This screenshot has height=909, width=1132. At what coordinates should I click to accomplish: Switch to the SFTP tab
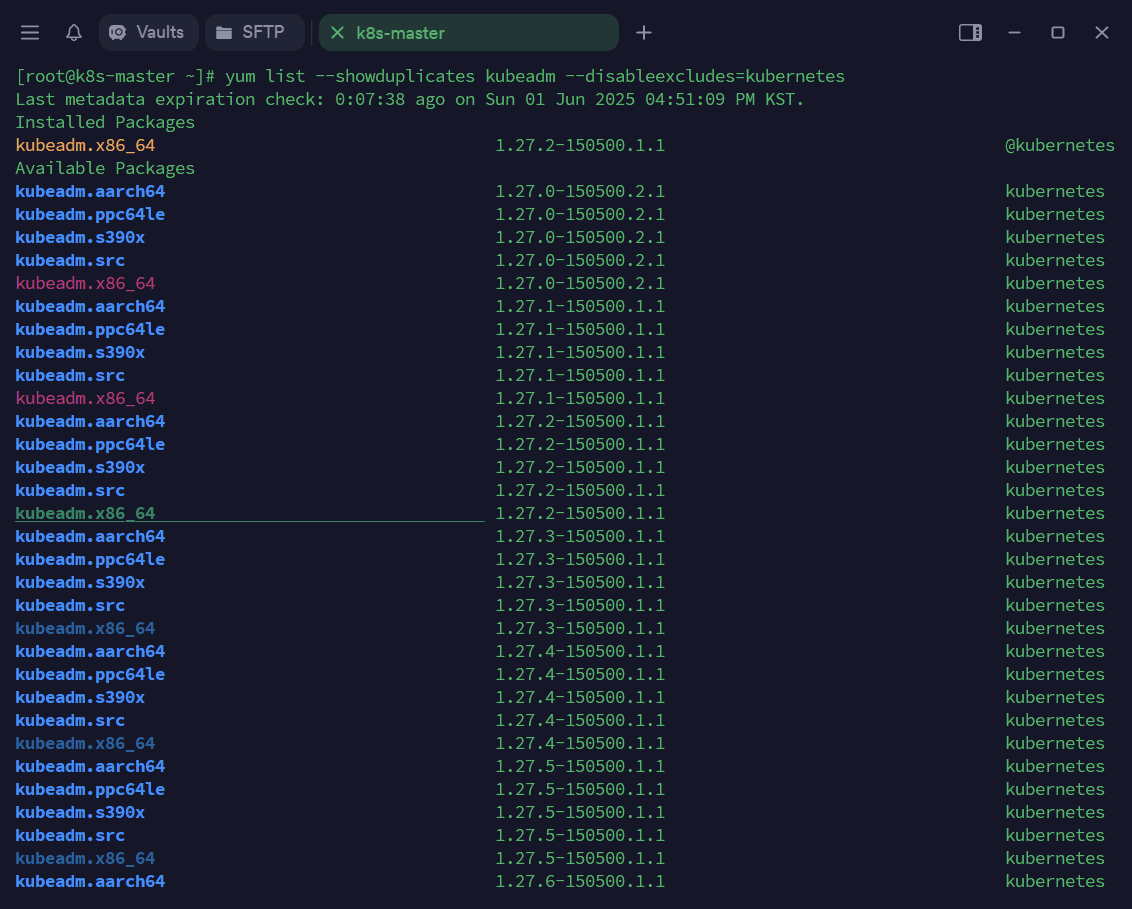[254, 32]
